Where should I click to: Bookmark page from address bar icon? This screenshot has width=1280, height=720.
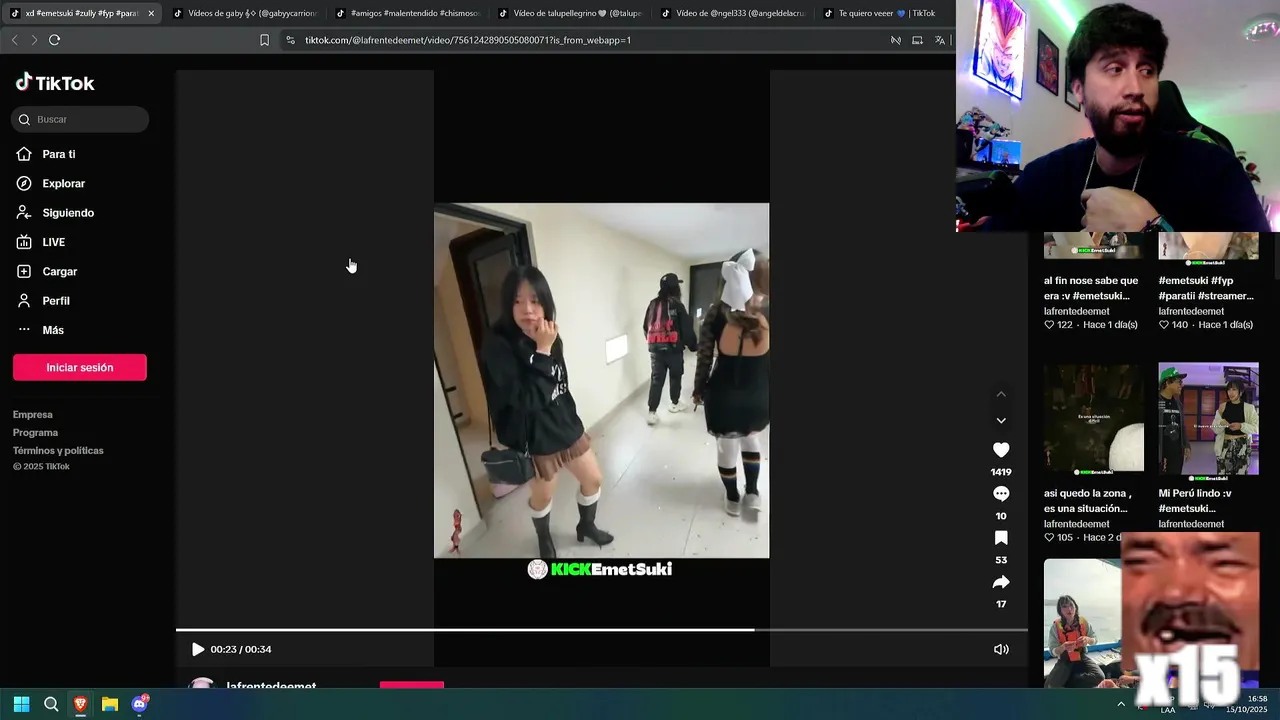click(264, 40)
